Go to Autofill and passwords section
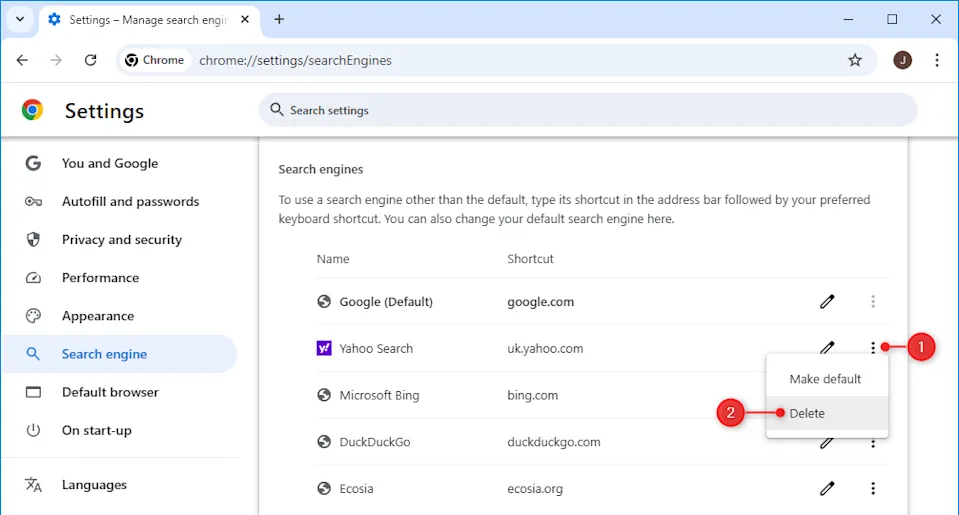 (x=130, y=201)
